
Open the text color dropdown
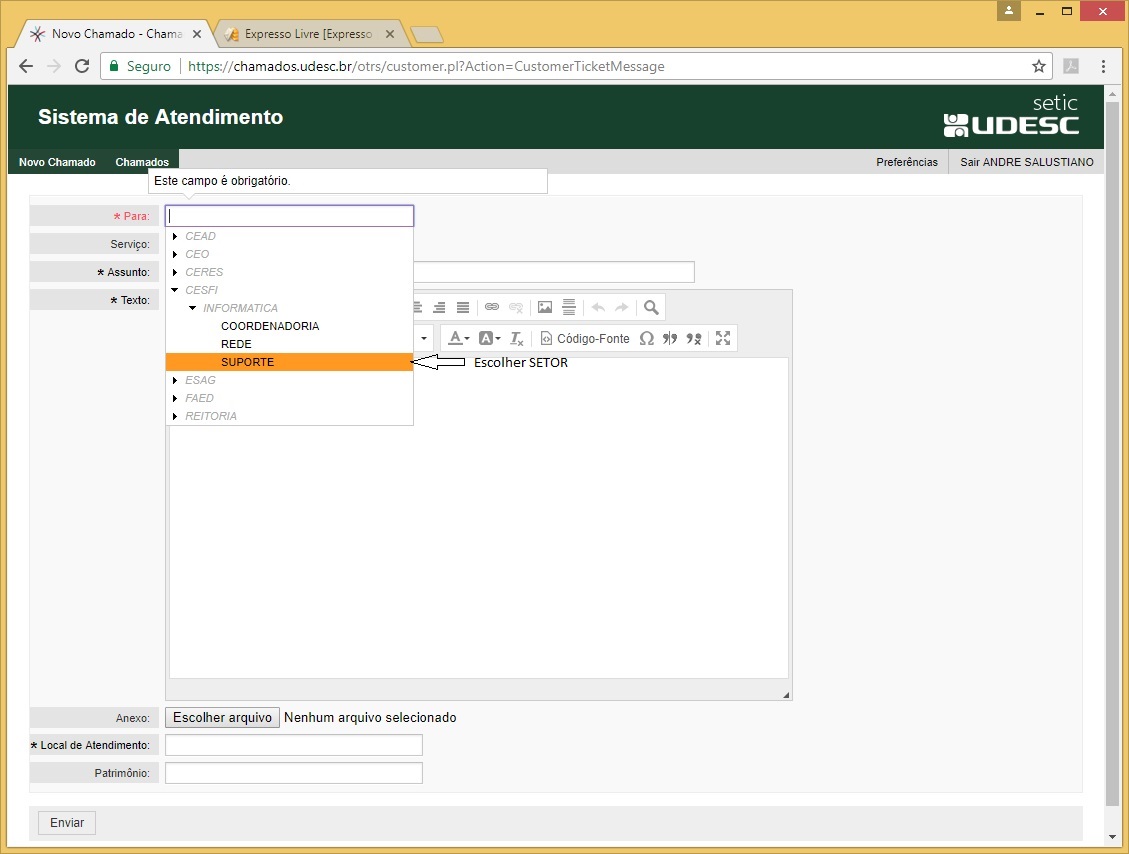click(458, 339)
